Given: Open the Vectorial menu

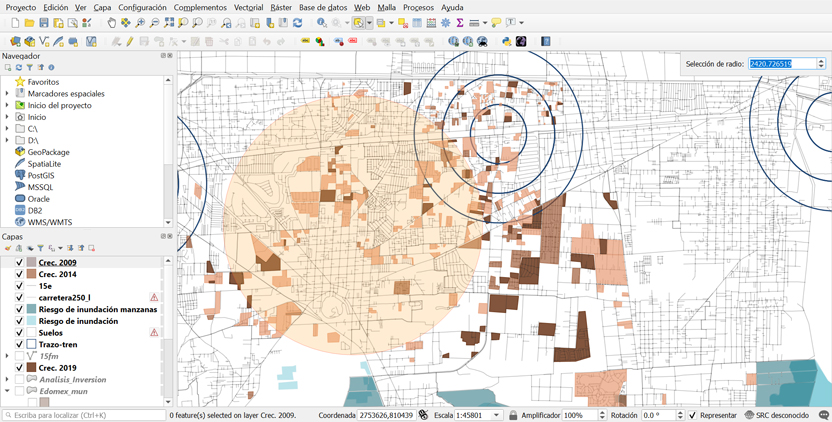Looking at the screenshot, I should 248,7.
